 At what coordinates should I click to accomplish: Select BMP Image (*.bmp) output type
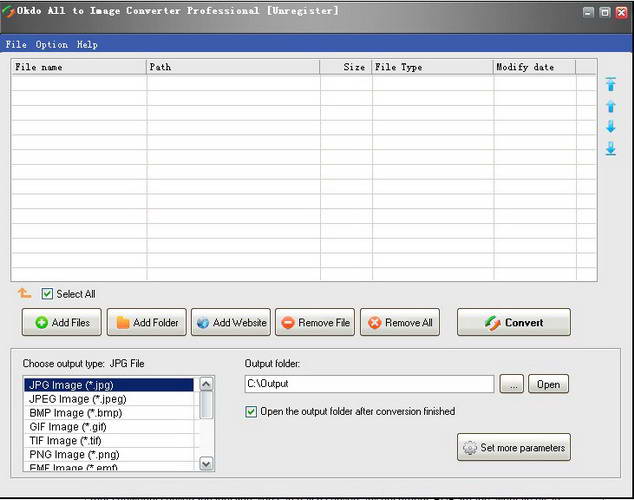click(109, 413)
